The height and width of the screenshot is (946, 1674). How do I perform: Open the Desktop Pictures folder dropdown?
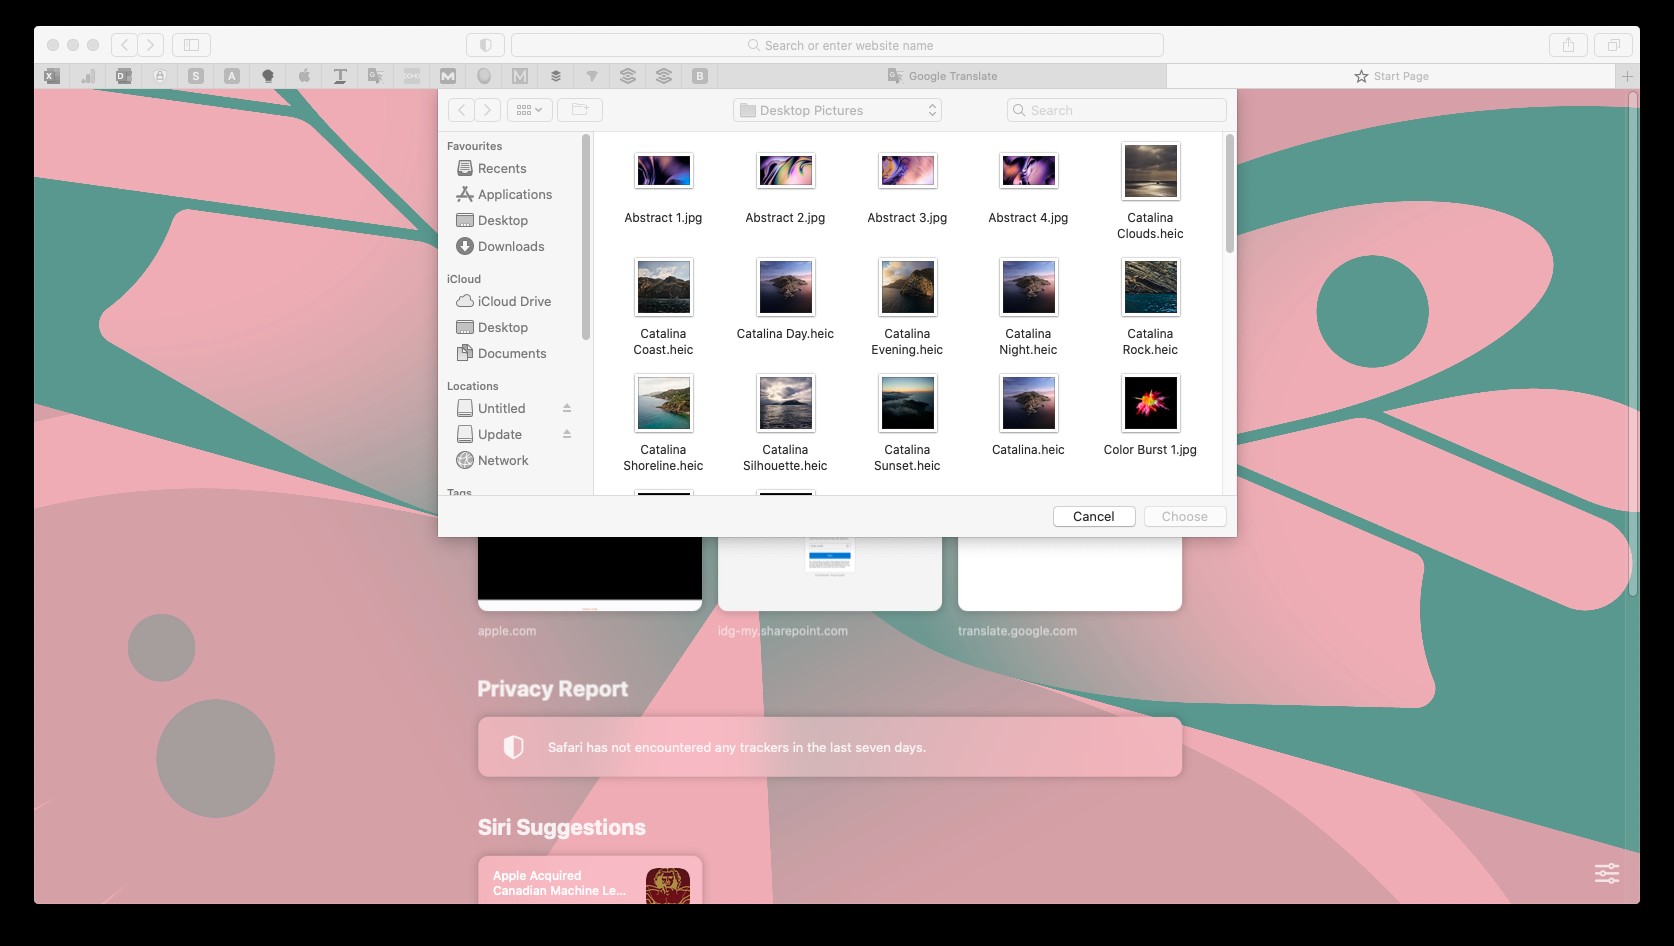(x=837, y=110)
